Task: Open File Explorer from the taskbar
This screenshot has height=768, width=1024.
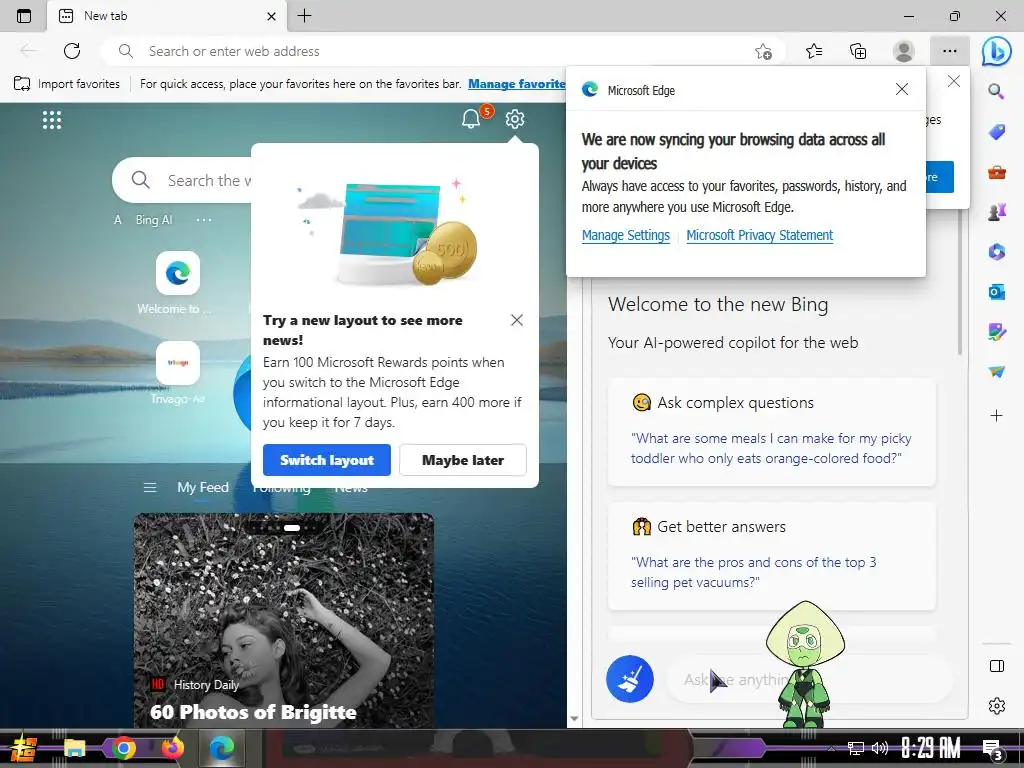Action: click(x=74, y=748)
